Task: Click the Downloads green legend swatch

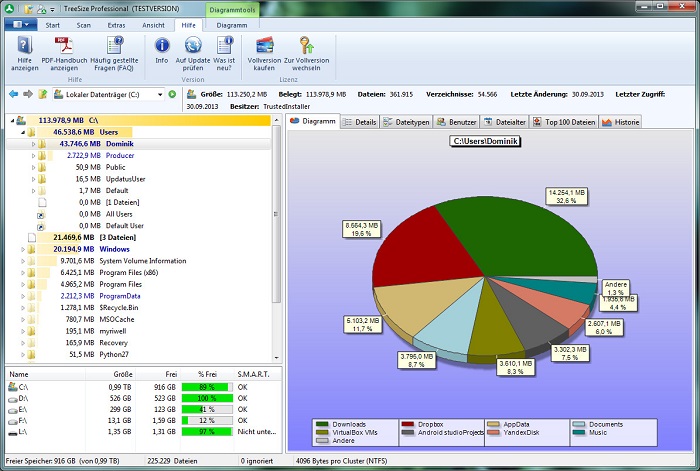Action: pos(322,424)
